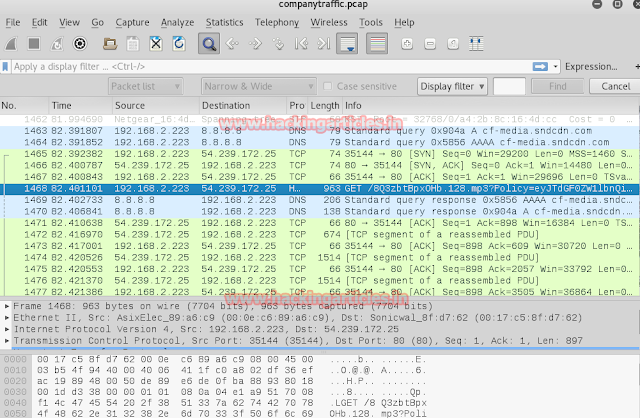
Task: Toggle auto-scroll during live capture icon
Action: [347, 44]
